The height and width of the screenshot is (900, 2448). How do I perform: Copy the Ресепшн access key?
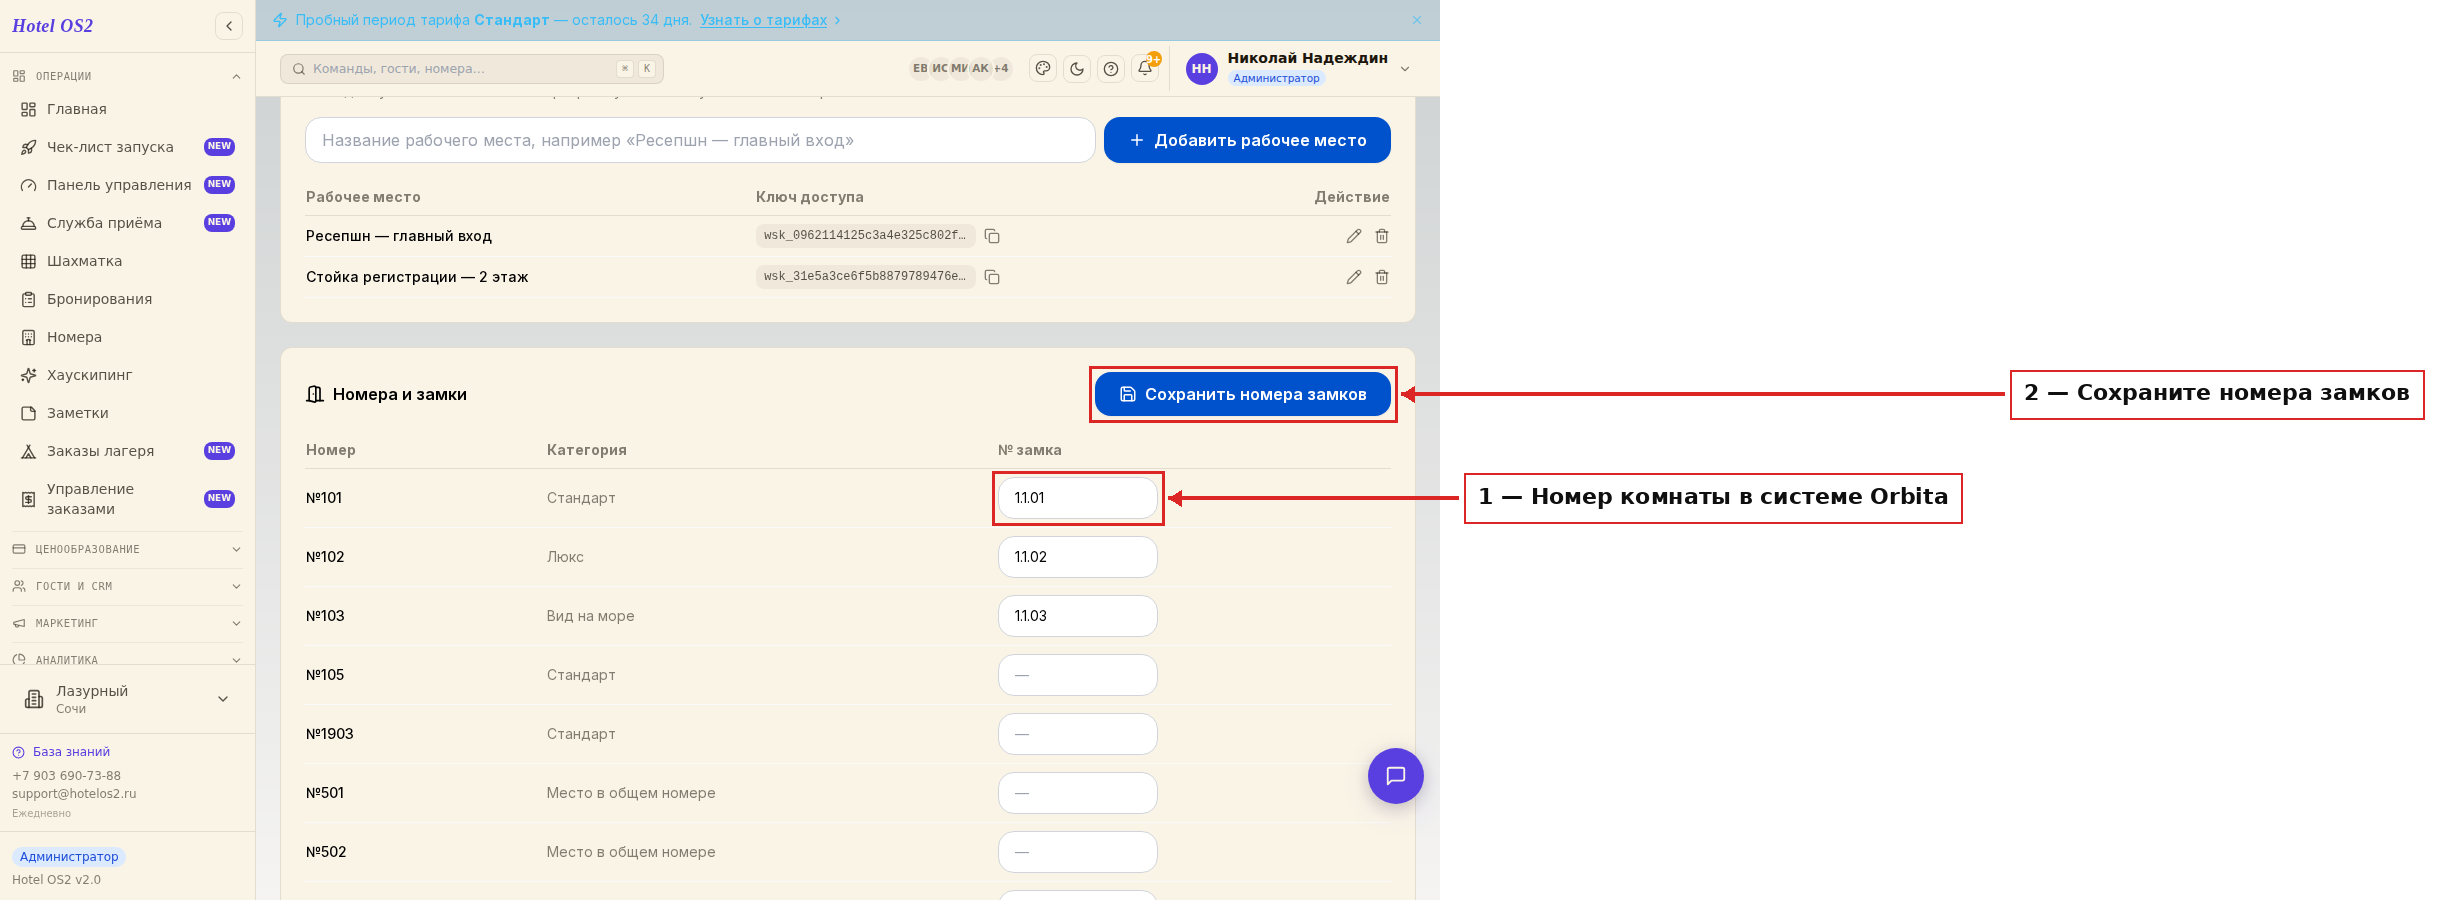[x=992, y=236]
